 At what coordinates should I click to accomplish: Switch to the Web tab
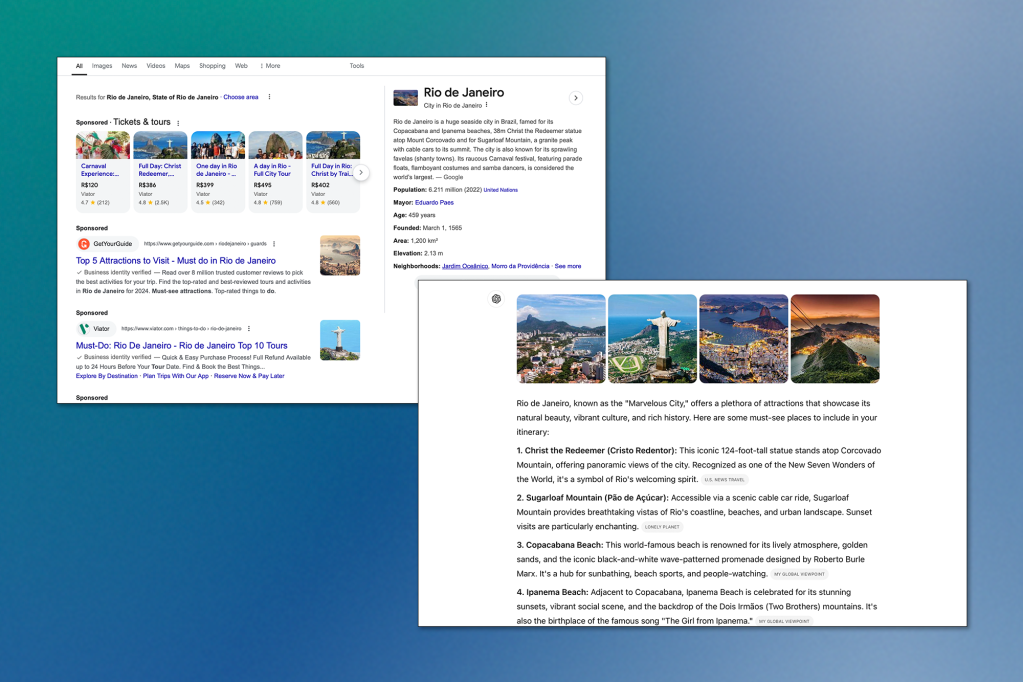241,66
